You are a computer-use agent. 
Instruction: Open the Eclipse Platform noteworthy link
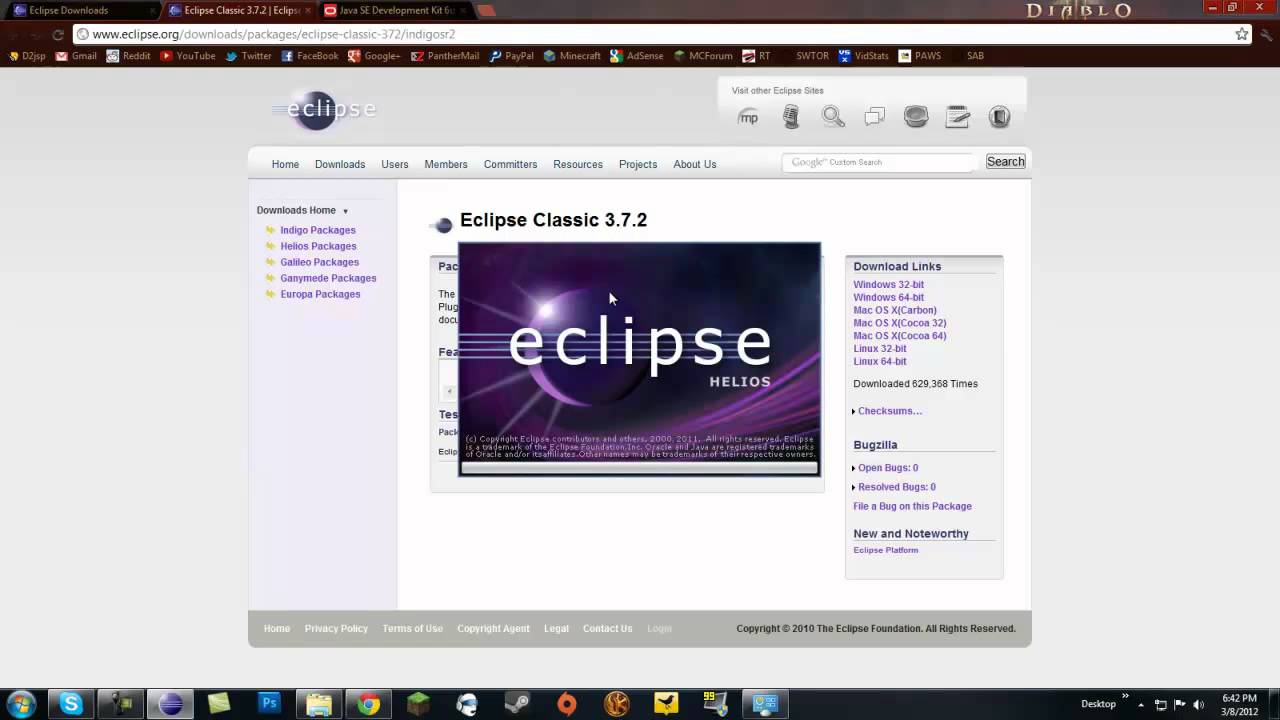coord(885,550)
